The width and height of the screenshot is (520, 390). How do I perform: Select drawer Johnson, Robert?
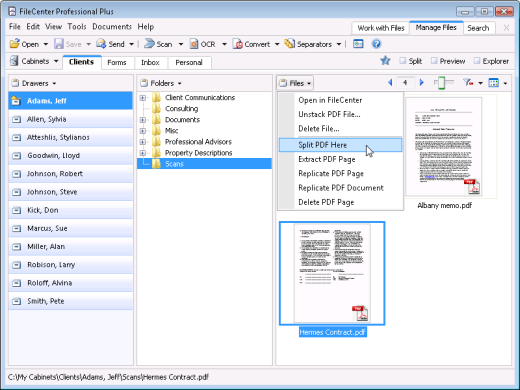70,174
